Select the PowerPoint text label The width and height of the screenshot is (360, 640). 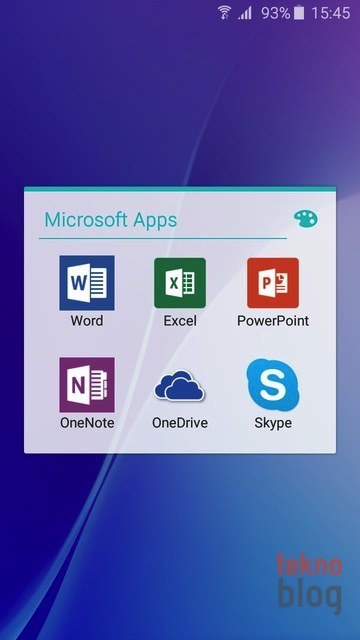[273, 321]
